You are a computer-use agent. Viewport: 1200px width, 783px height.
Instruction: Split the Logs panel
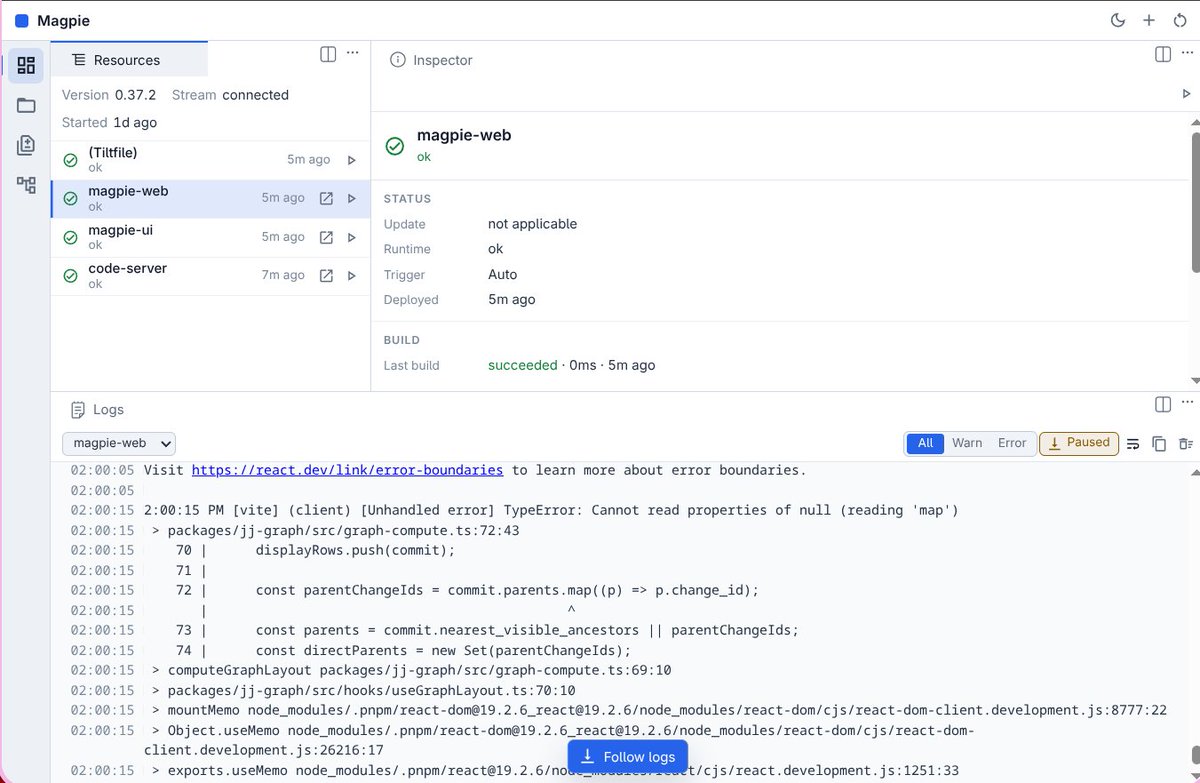[x=1162, y=404]
